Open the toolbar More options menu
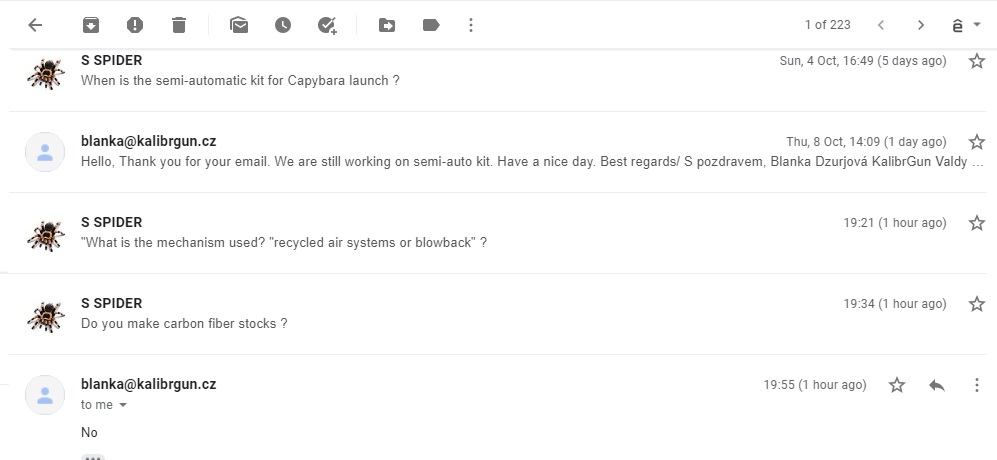Viewport: 997px width, 460px height. (x=471, y=25)
